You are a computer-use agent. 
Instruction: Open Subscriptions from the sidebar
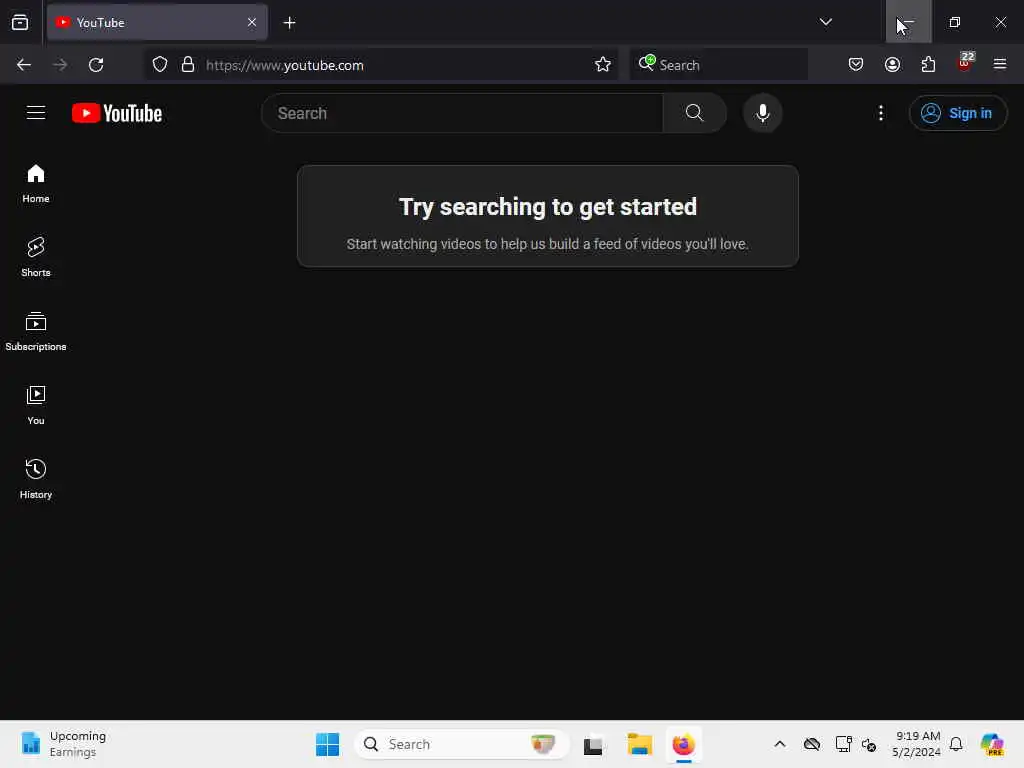36,332
